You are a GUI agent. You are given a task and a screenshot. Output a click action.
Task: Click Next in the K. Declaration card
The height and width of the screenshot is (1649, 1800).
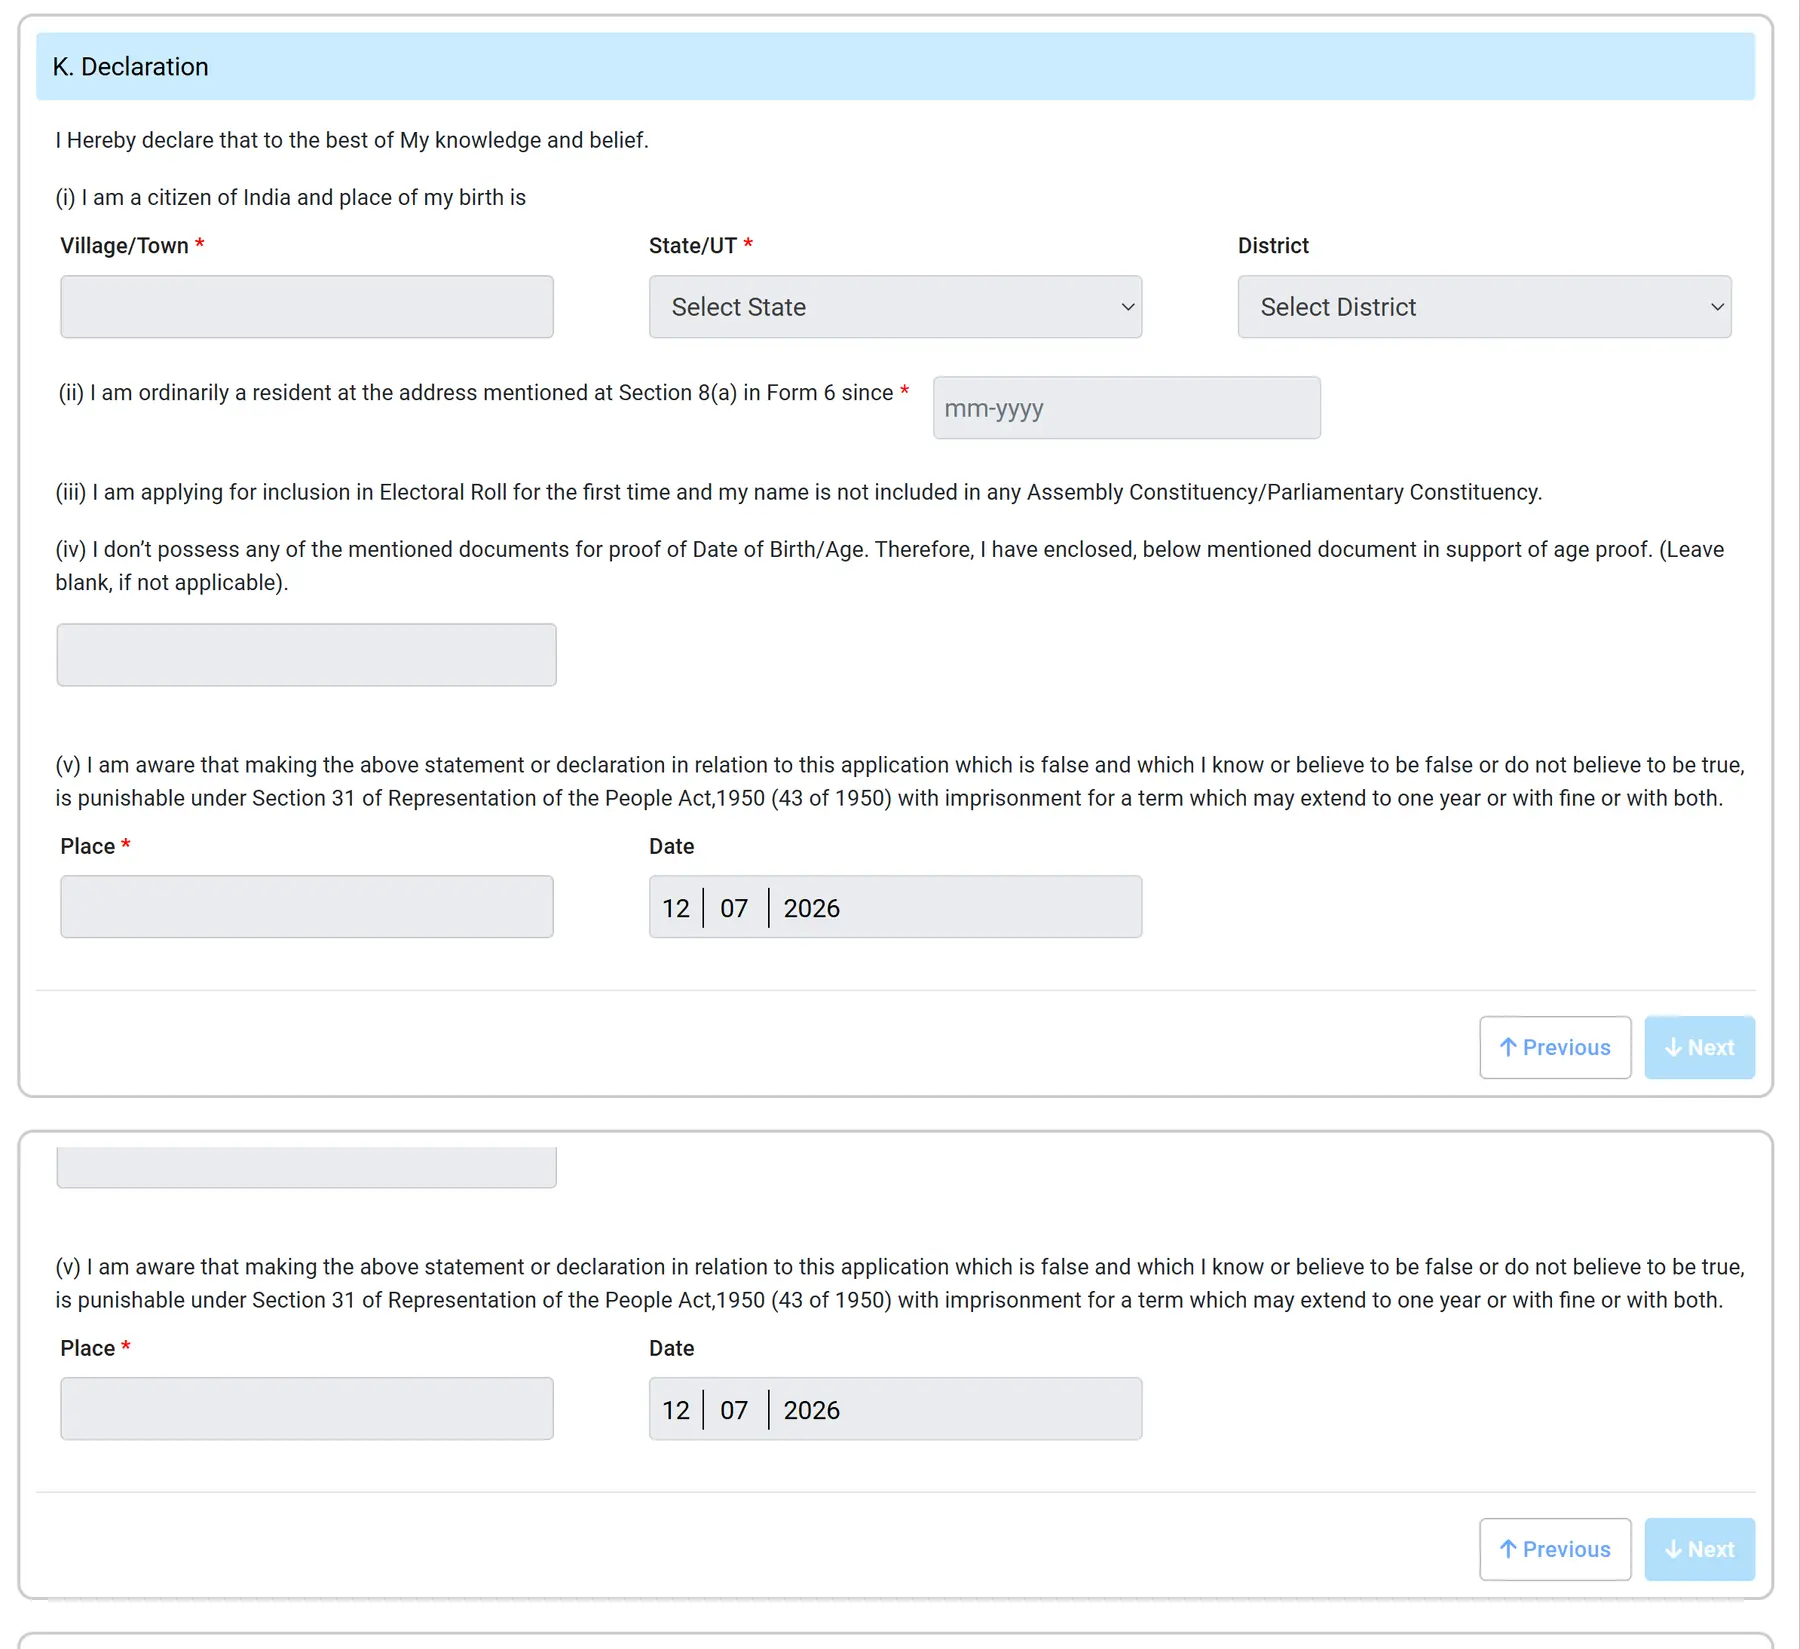pyautogui.click(x=1699, y=1047)
